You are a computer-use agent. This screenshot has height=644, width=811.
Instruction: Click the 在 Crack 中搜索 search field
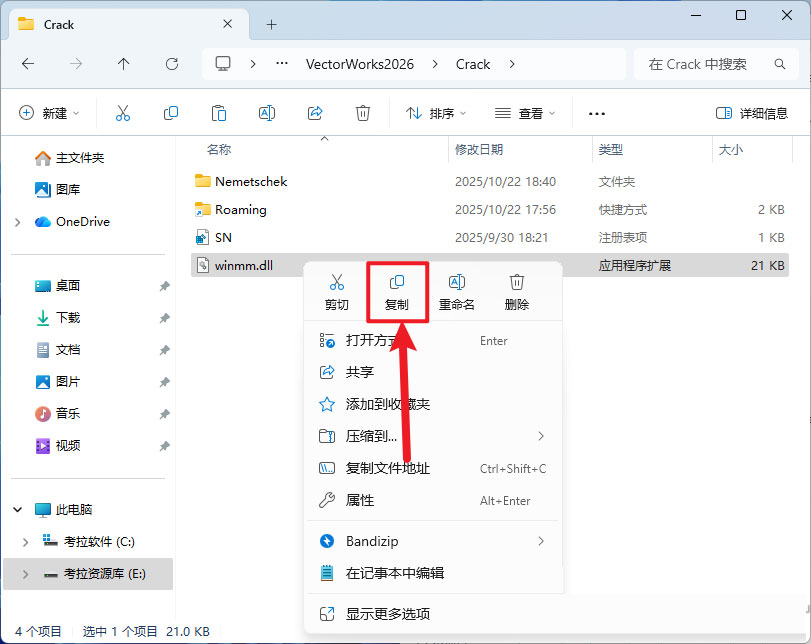tap(716, 64)
